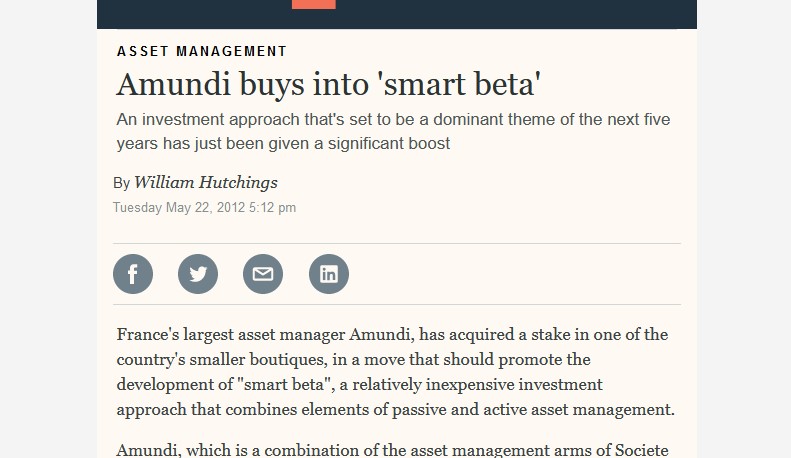
Task: Share the article by email
Action: pos(263,274)
